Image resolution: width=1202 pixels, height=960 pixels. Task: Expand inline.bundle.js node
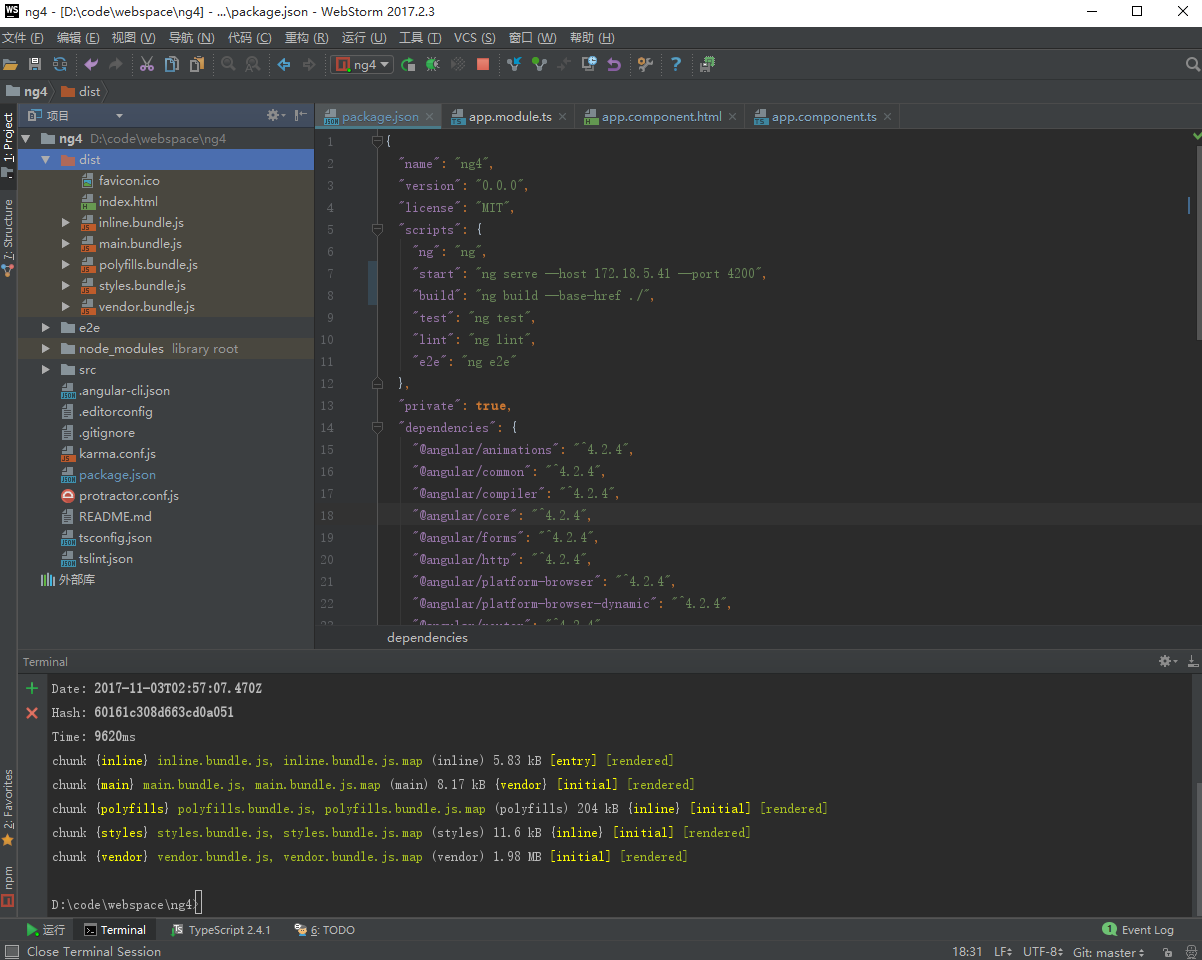(x=66, y=223)
